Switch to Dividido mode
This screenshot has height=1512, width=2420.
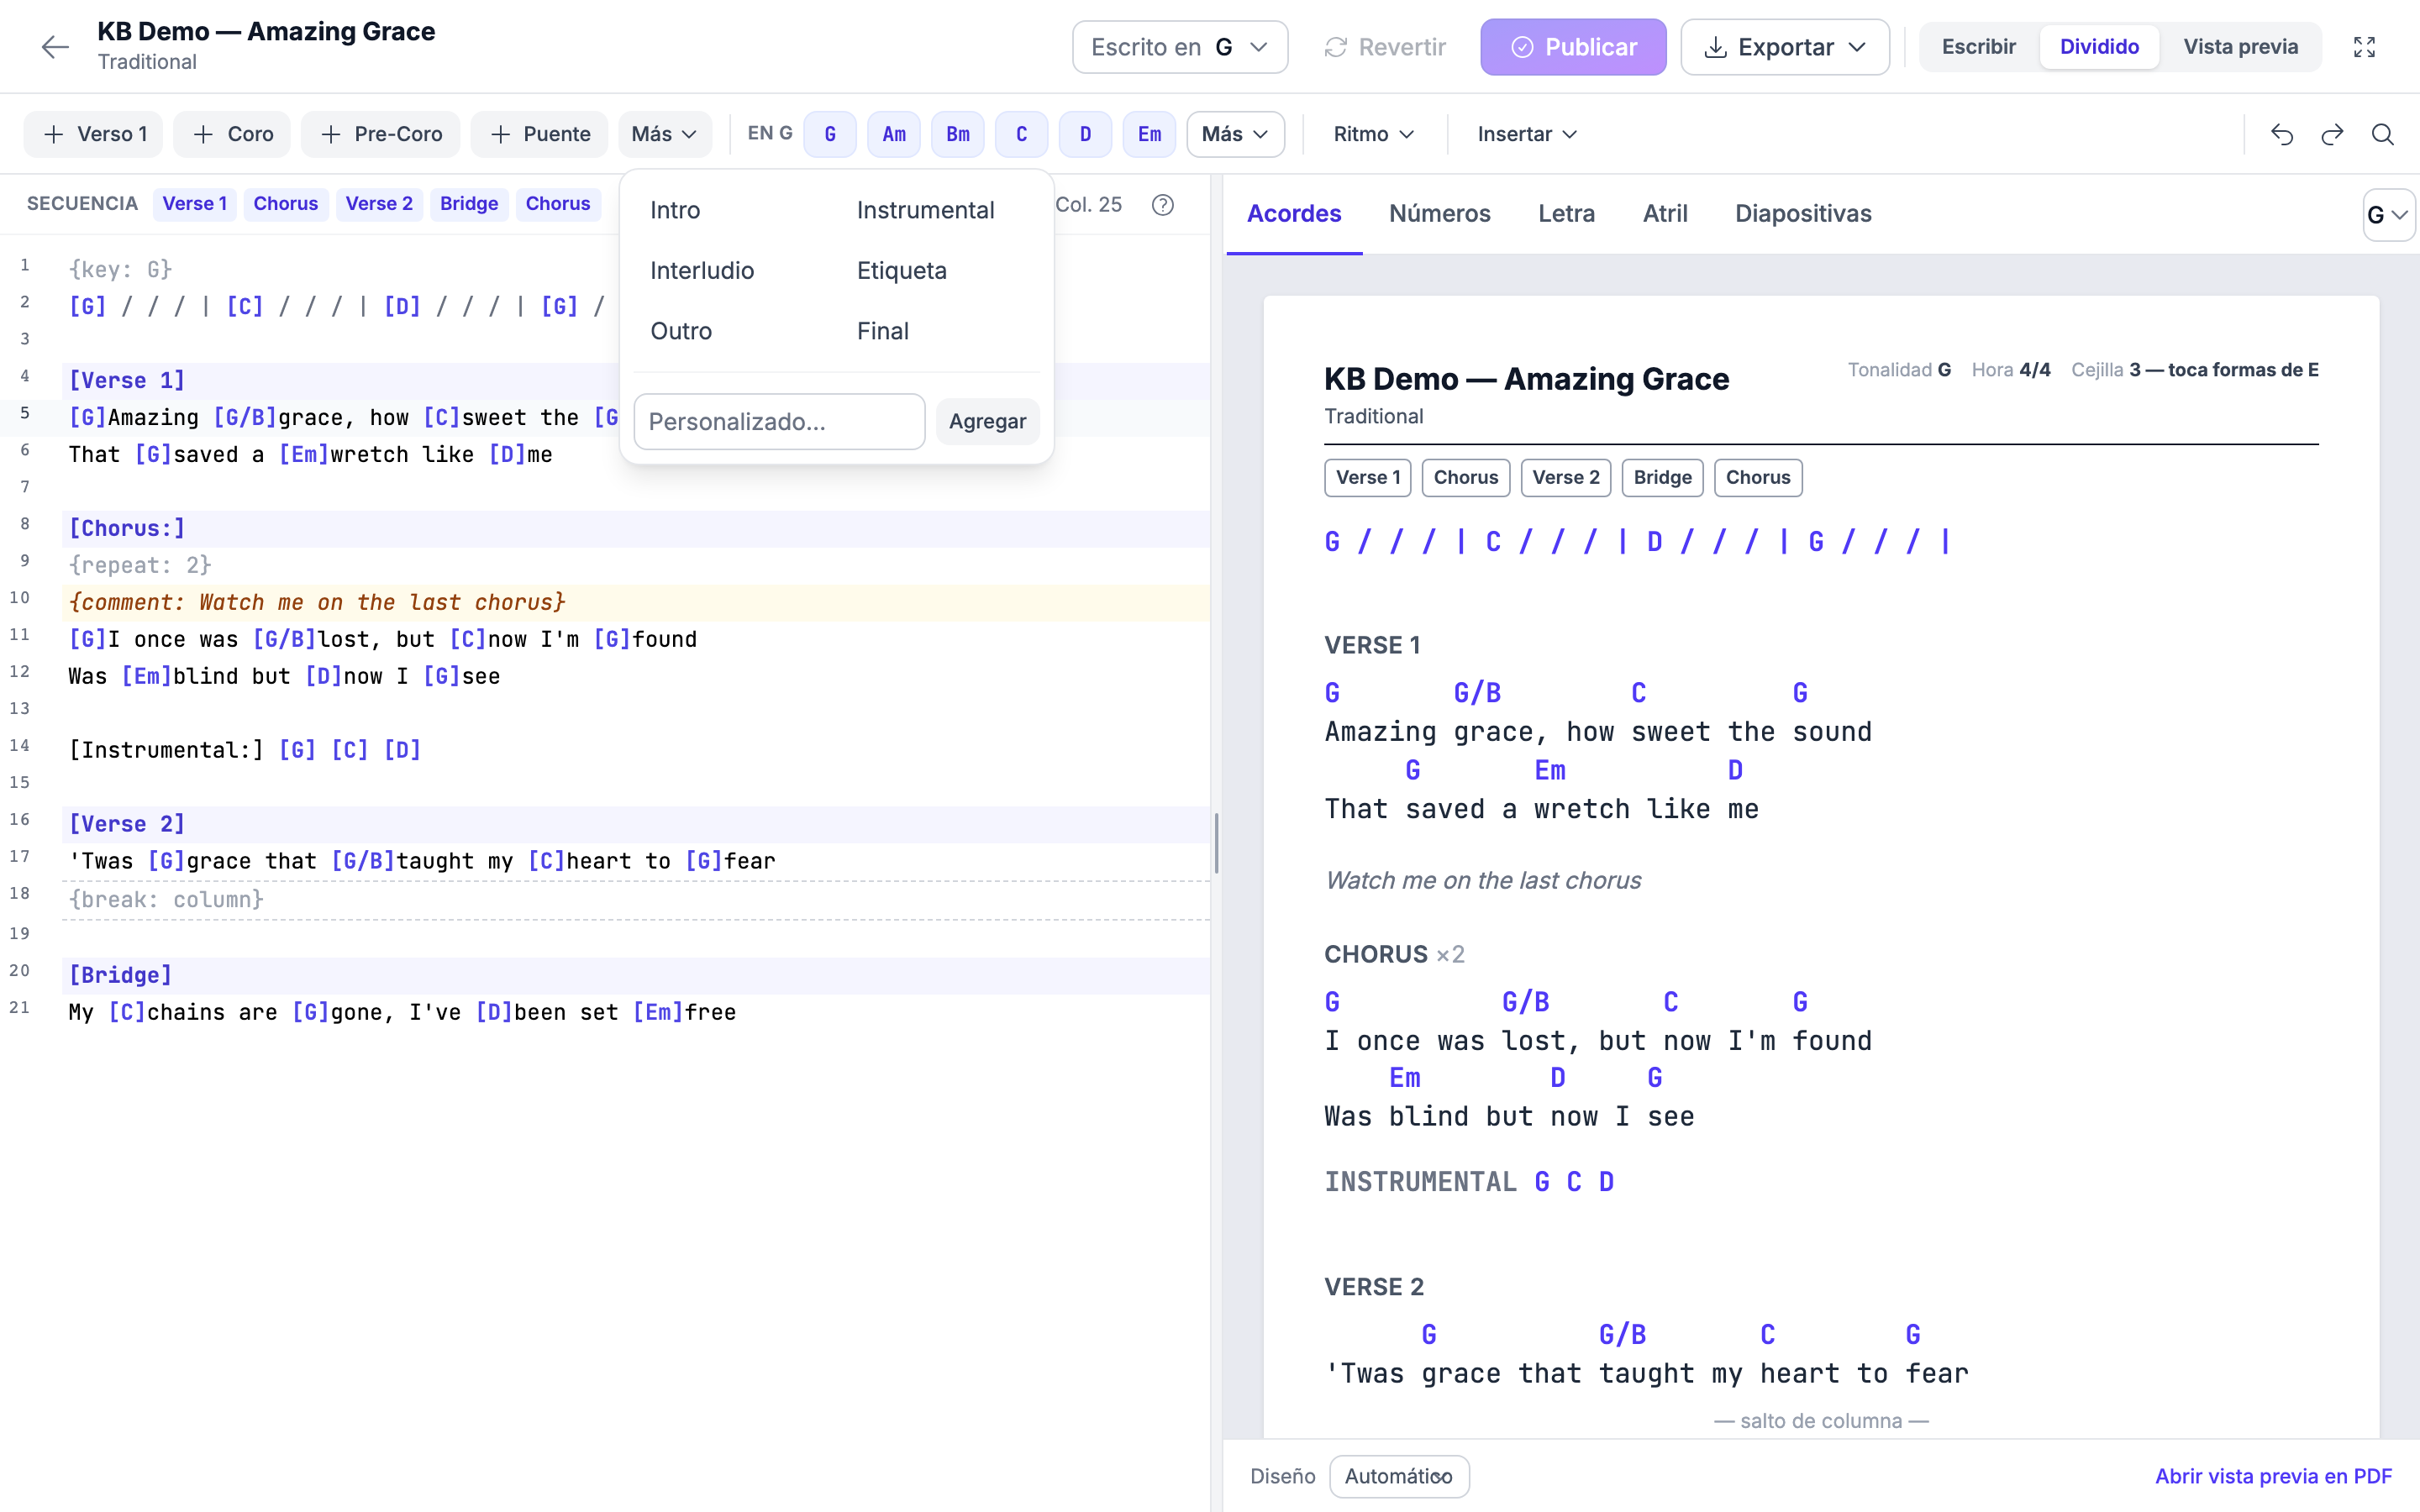click(2099, 47)
